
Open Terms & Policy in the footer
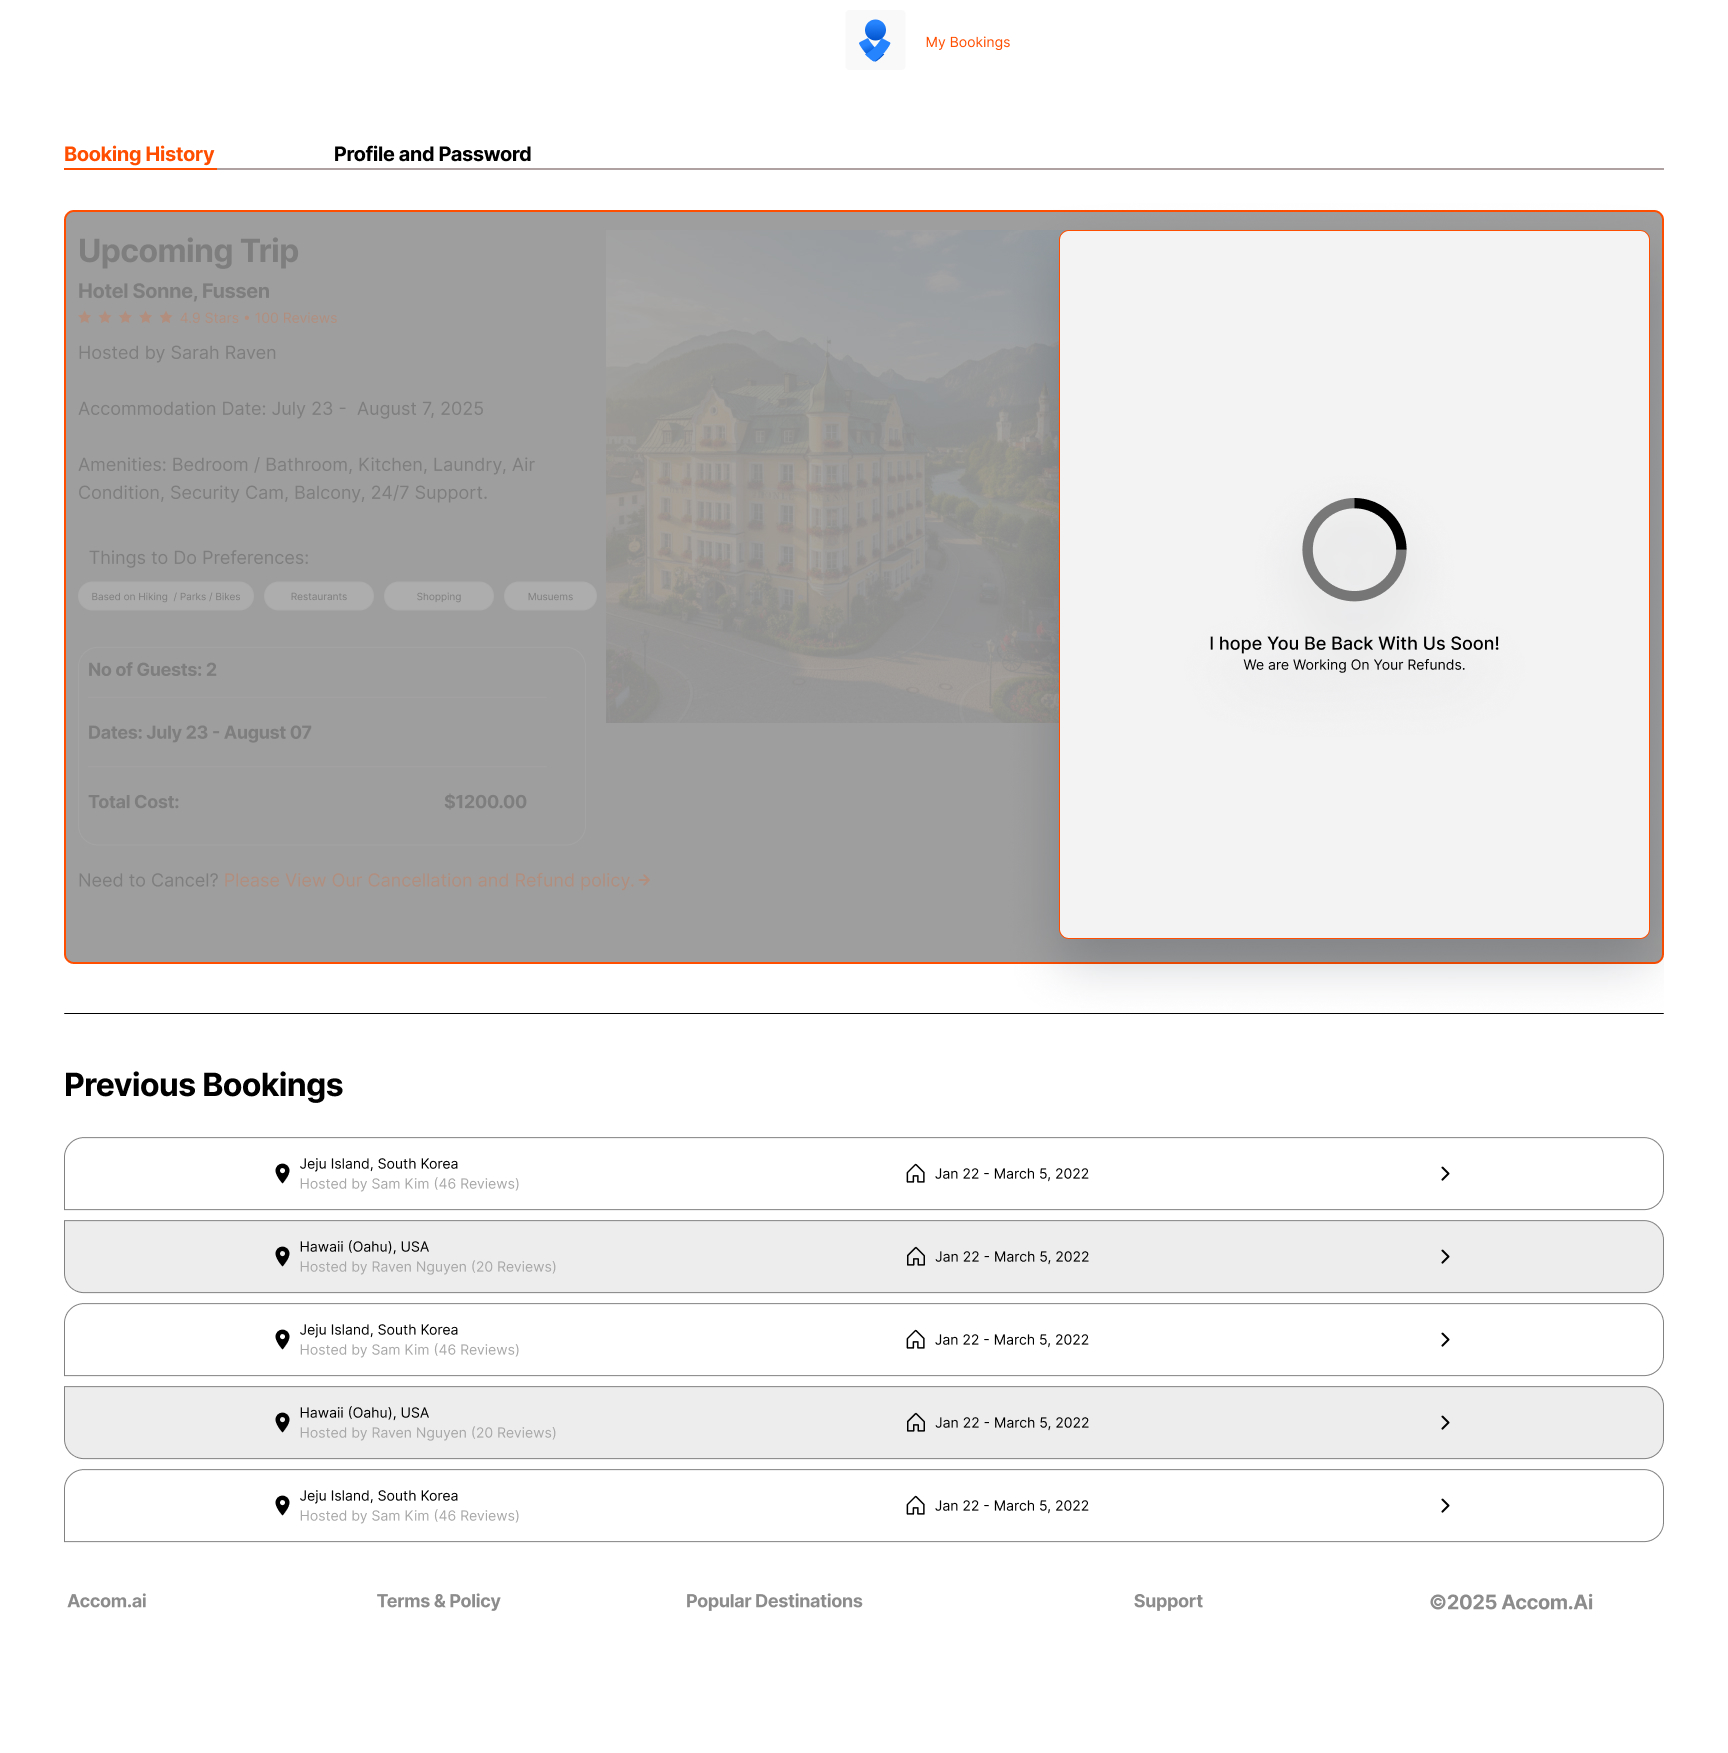click(x=439, y=1601)
